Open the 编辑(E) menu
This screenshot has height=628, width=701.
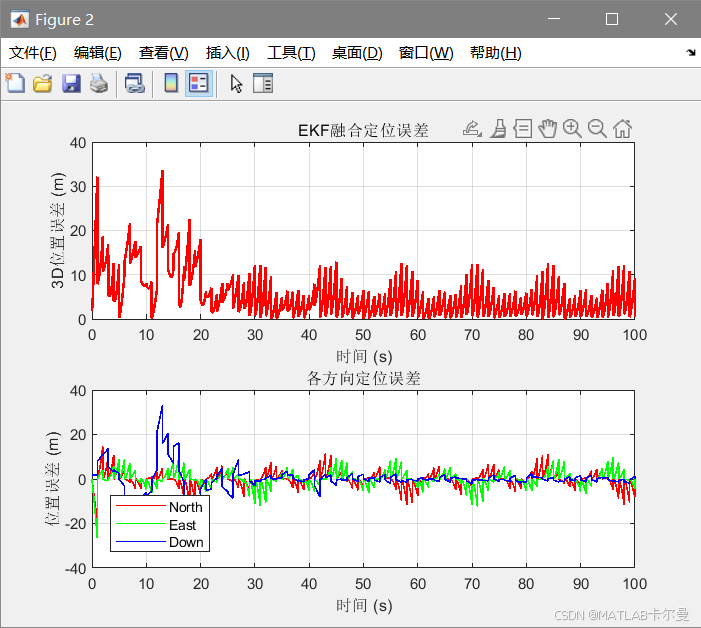[97, 53]
